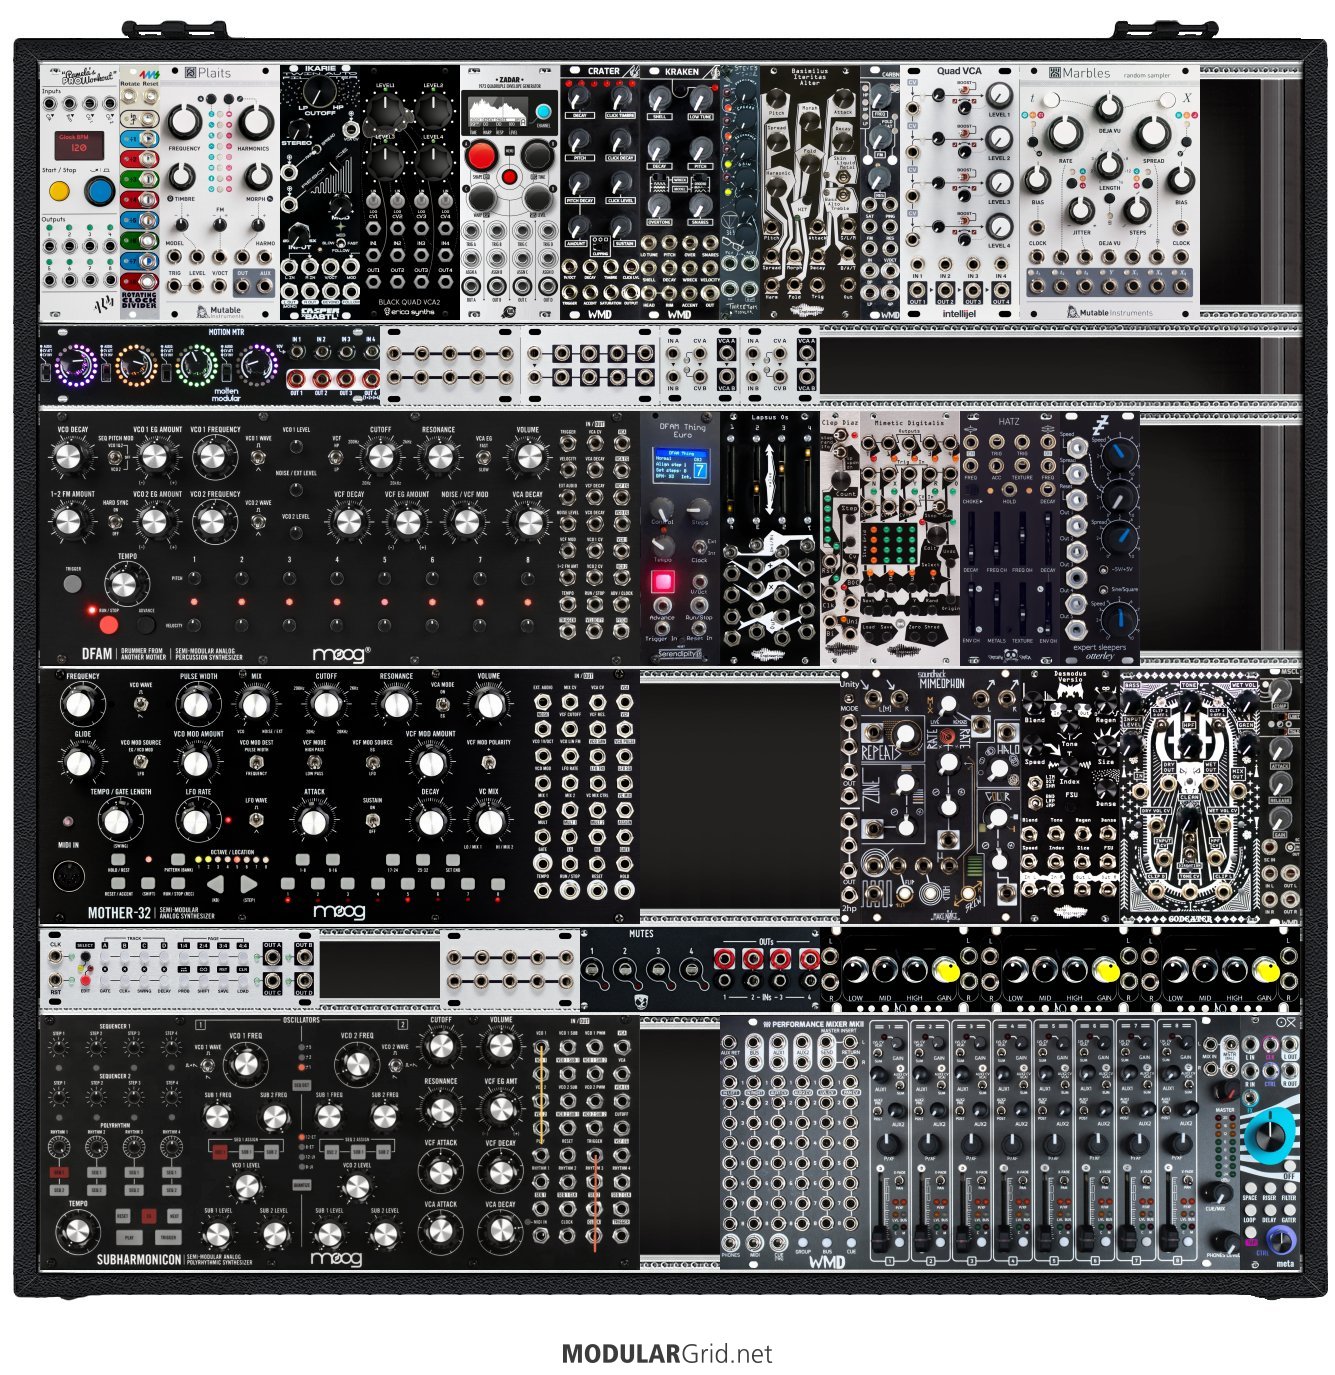Screen dimensions: 1335x1375
Task: Click the Plaits MORPH knob
Action: pos(258,177)
